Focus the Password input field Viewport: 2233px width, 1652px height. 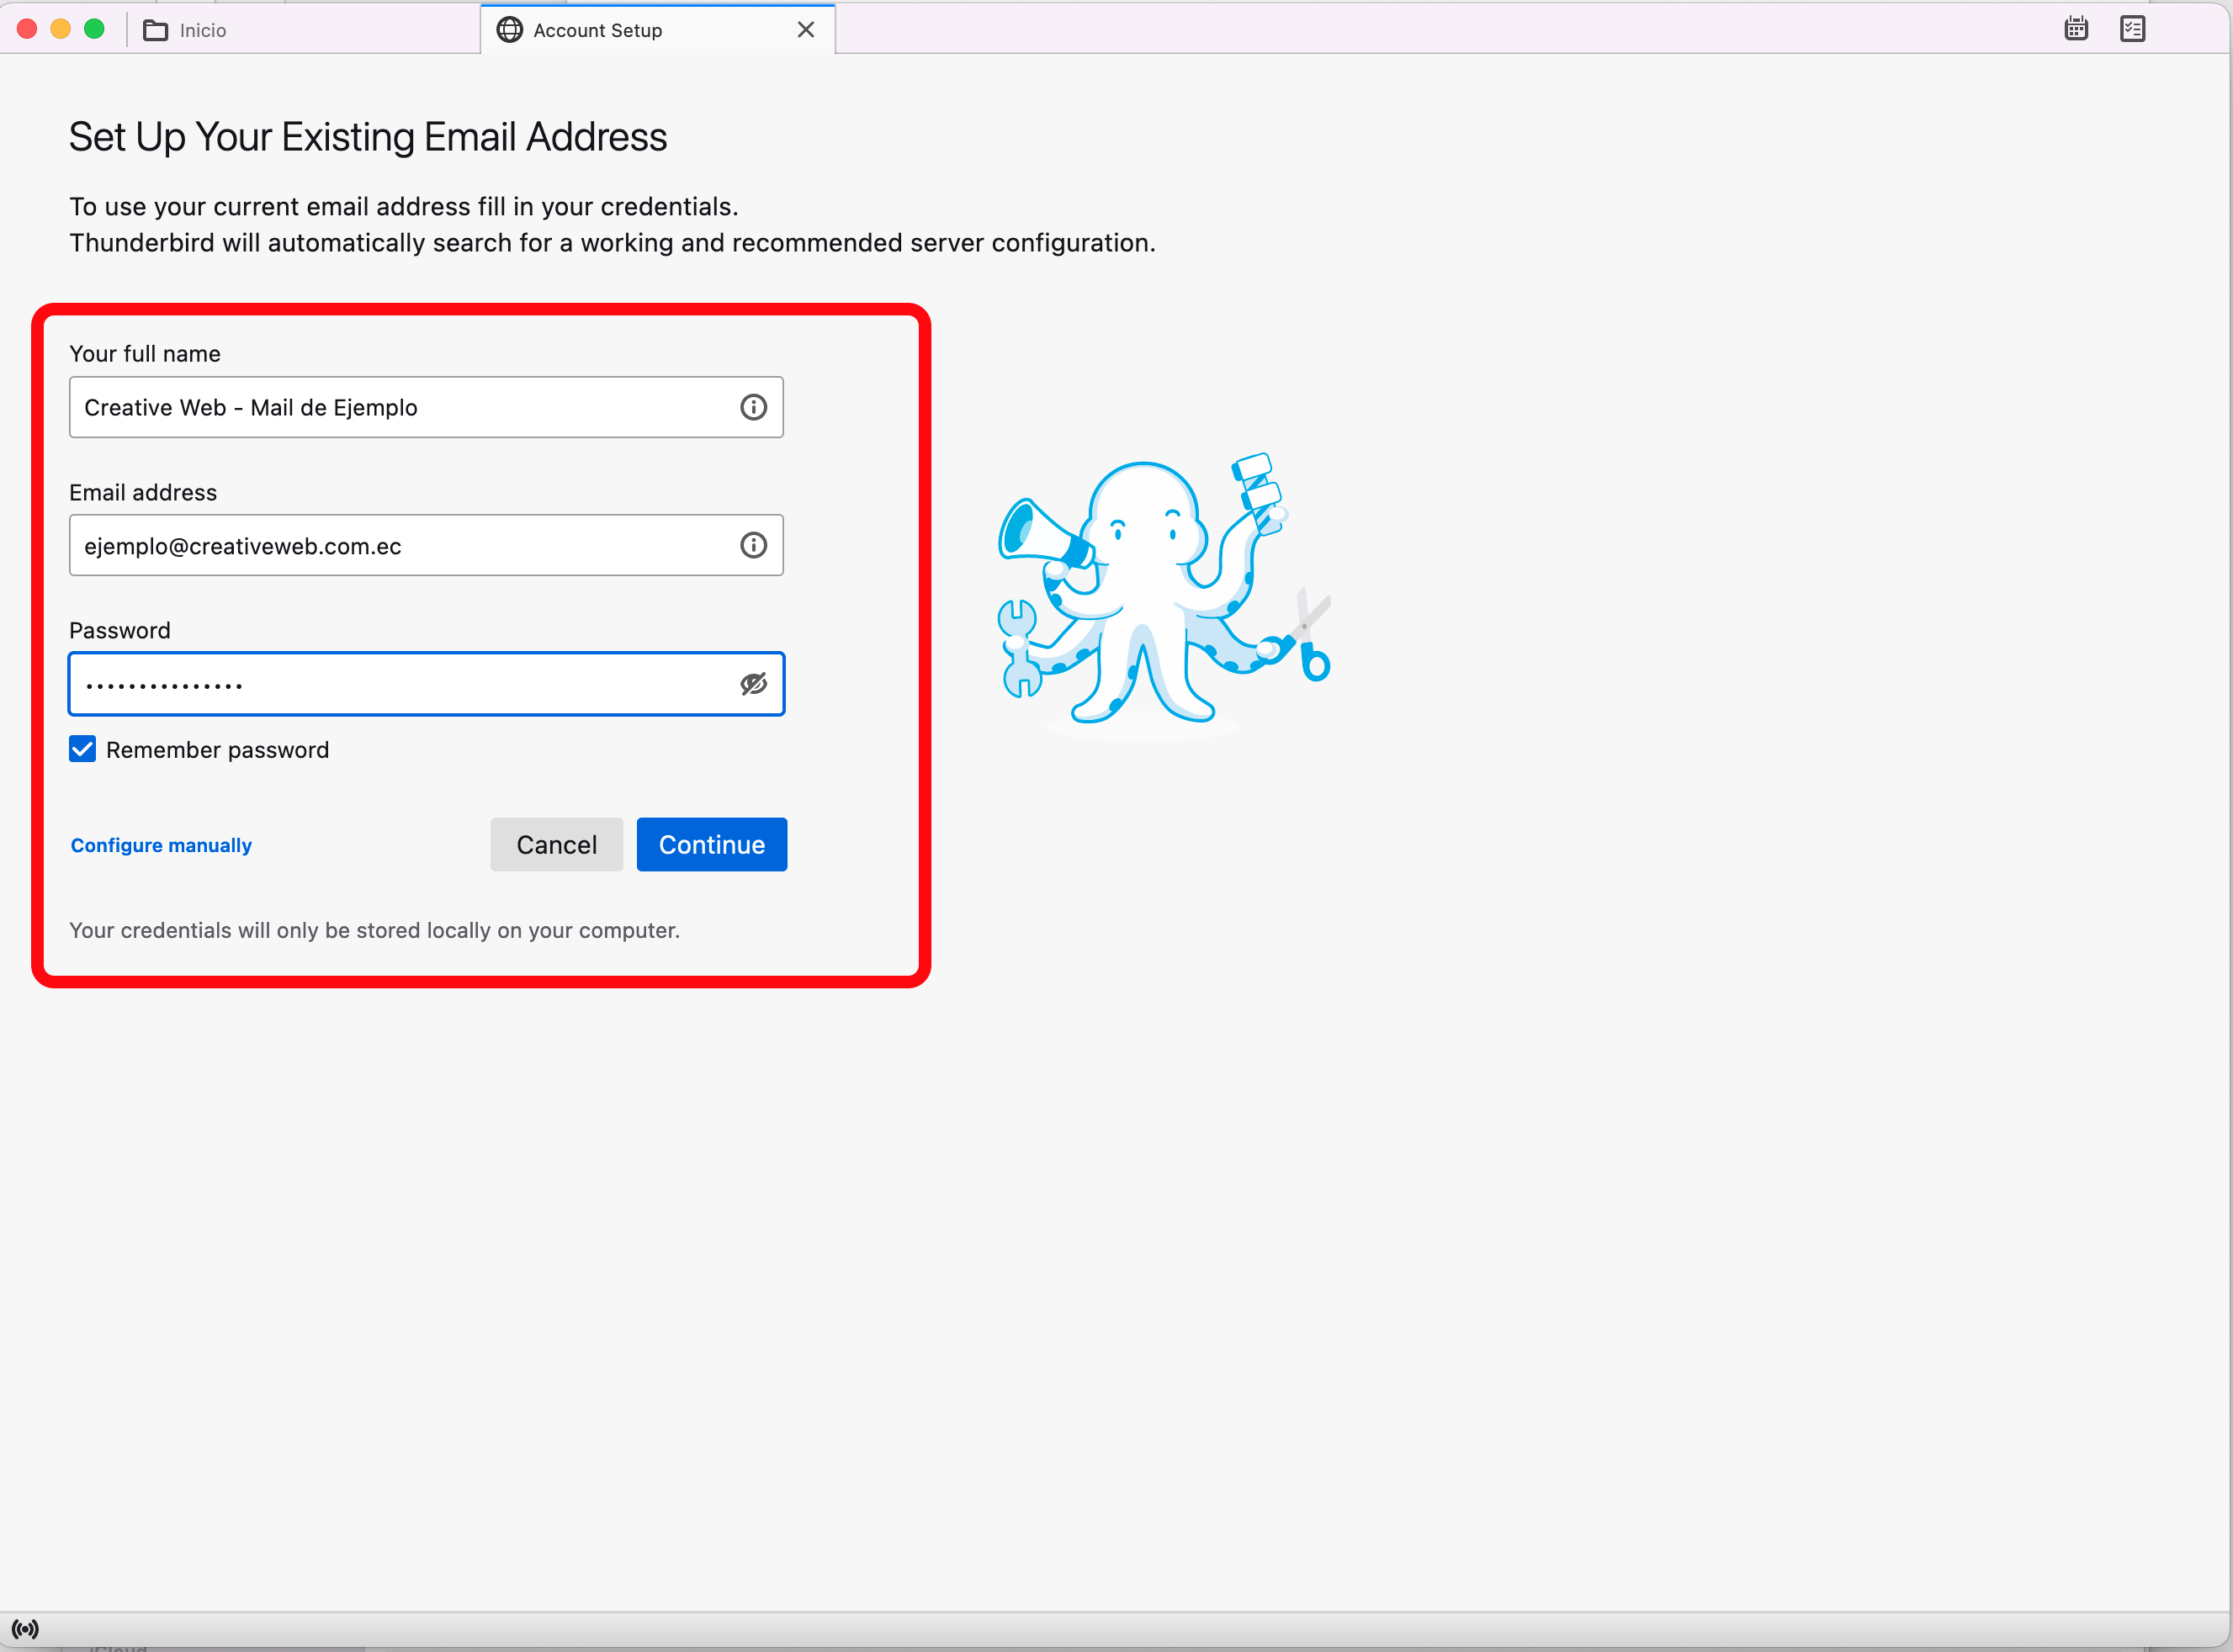426,684
